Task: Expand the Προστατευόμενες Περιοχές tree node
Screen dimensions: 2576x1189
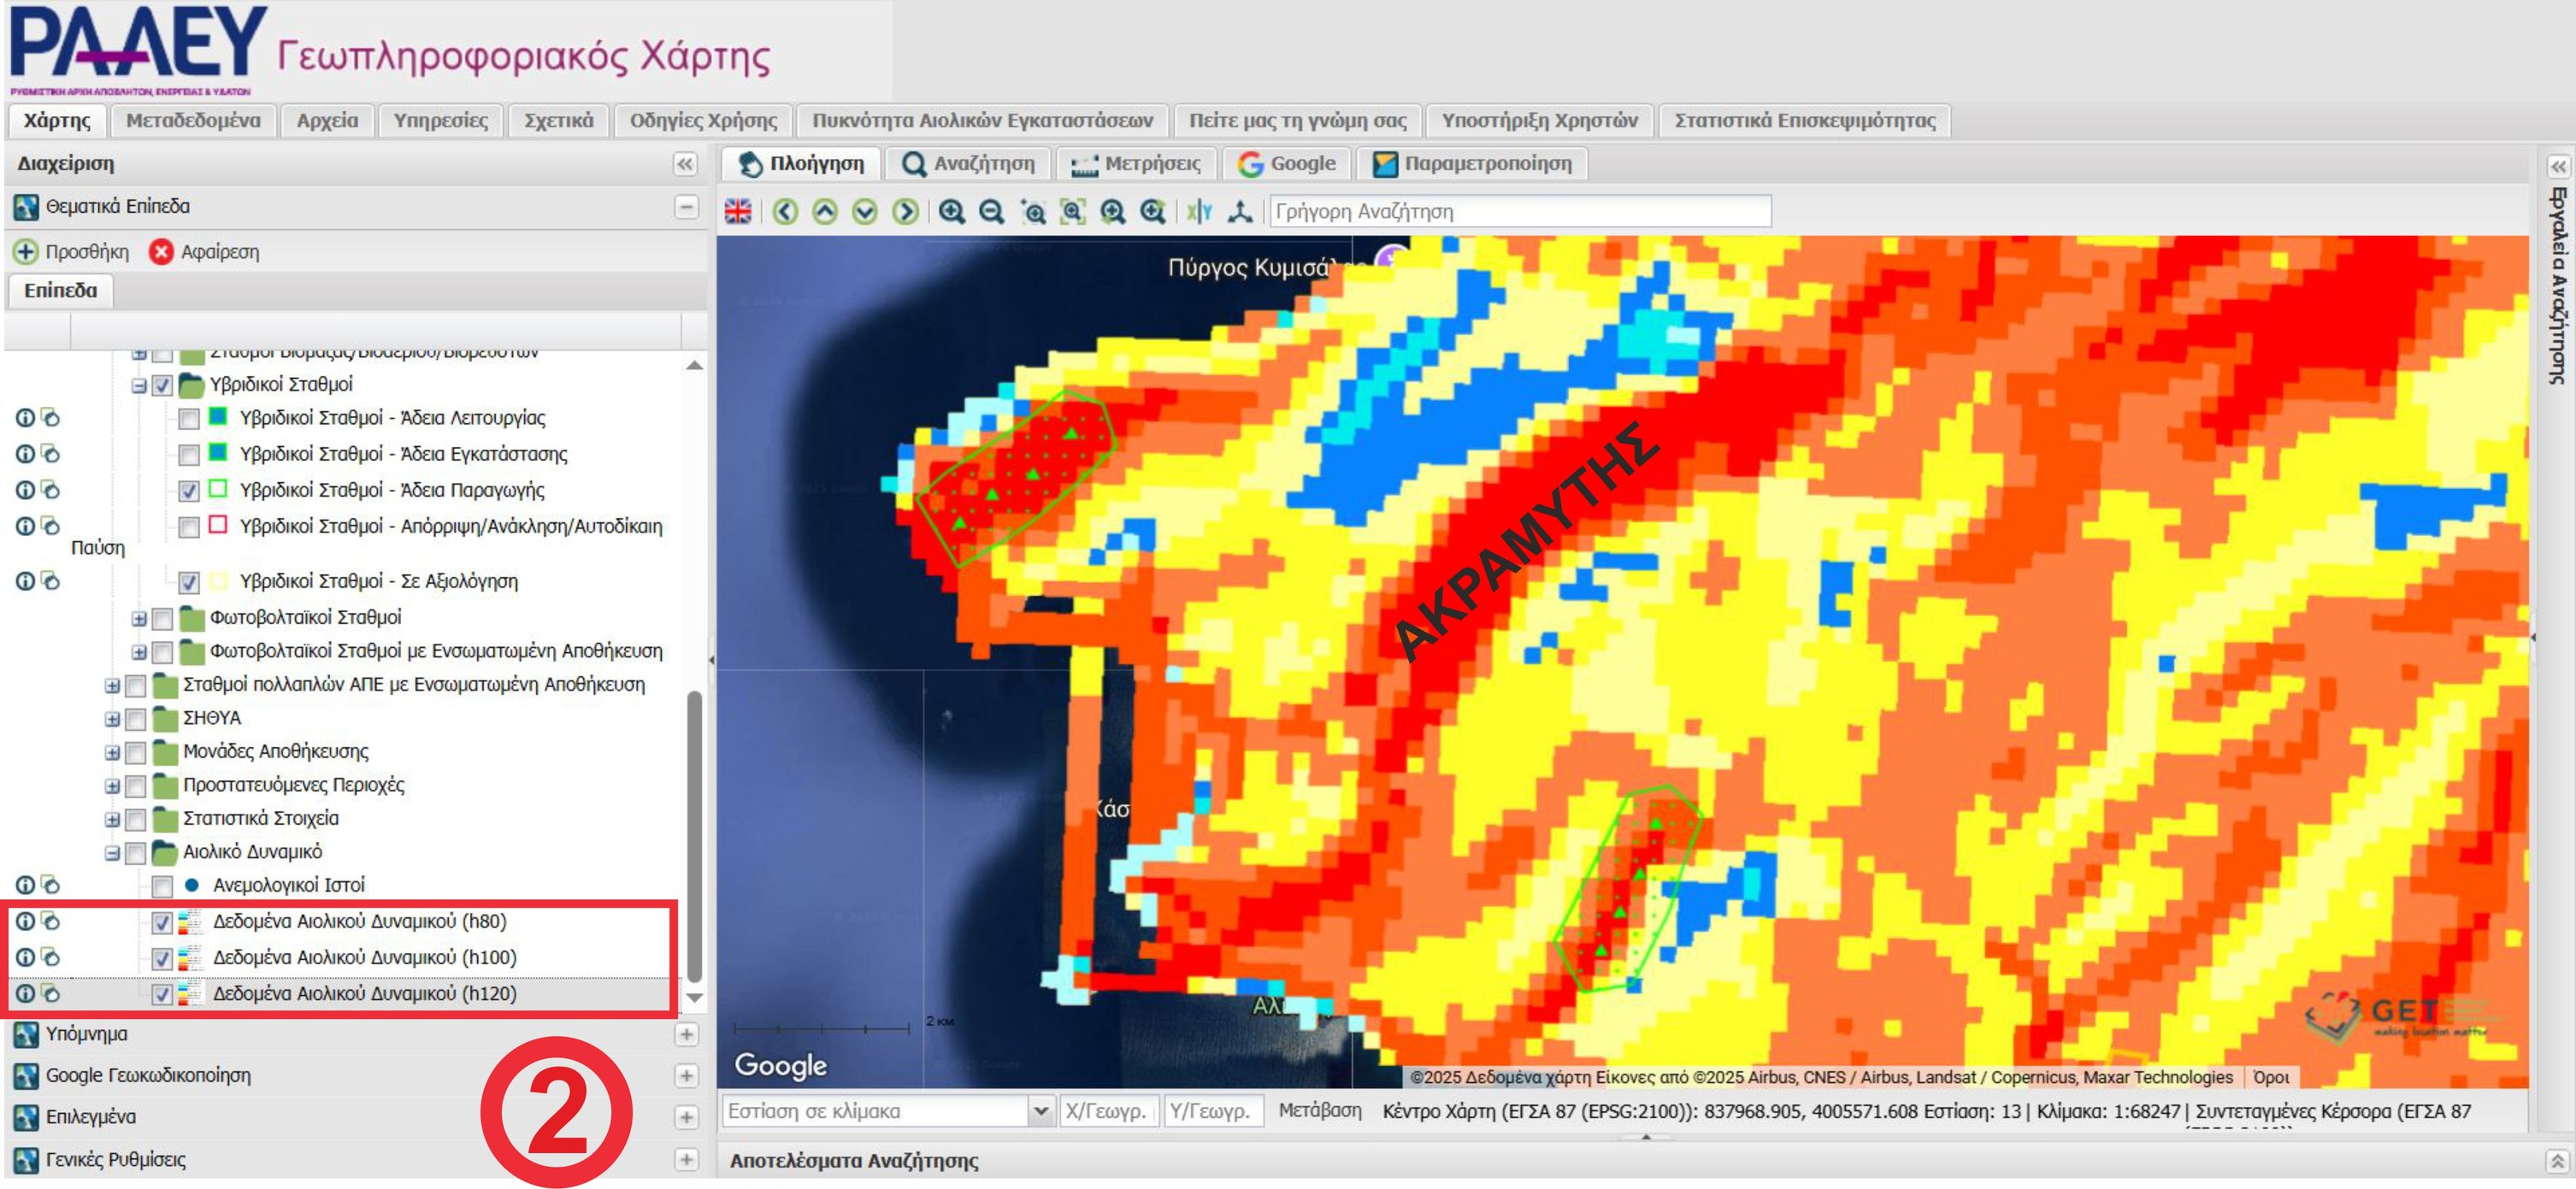Action: point(112,786)
